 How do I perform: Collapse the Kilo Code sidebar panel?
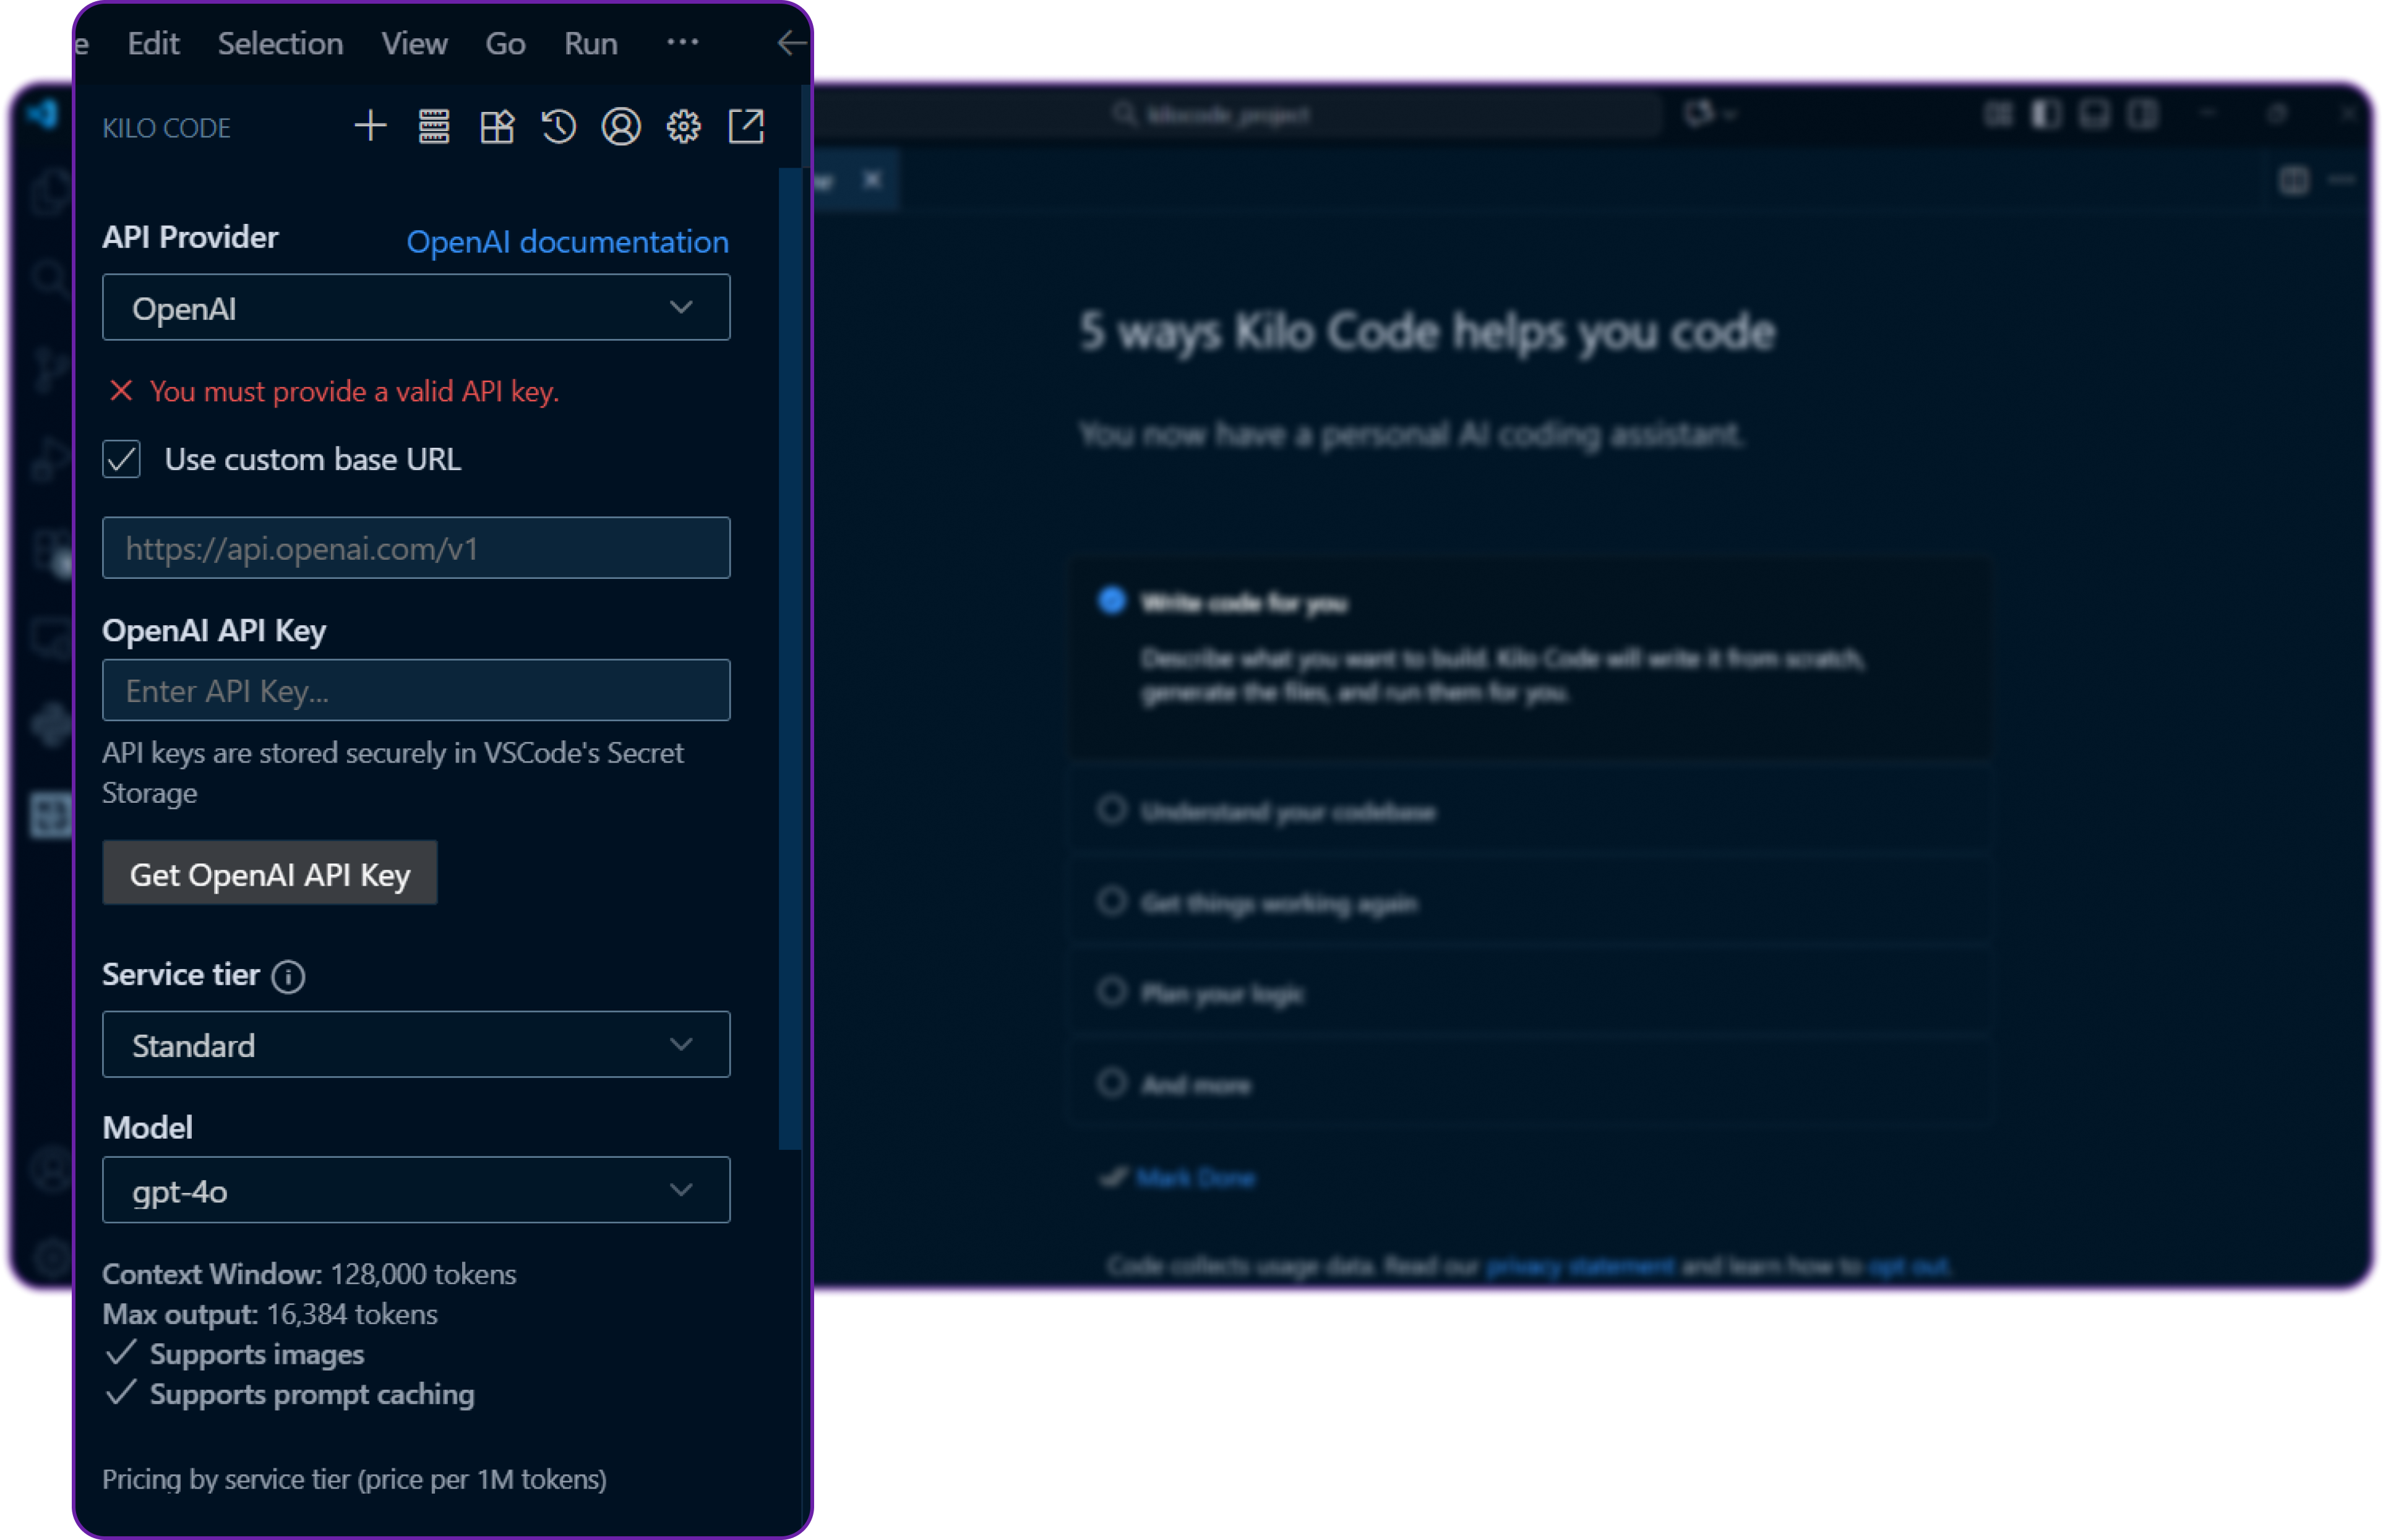[791, 43]
